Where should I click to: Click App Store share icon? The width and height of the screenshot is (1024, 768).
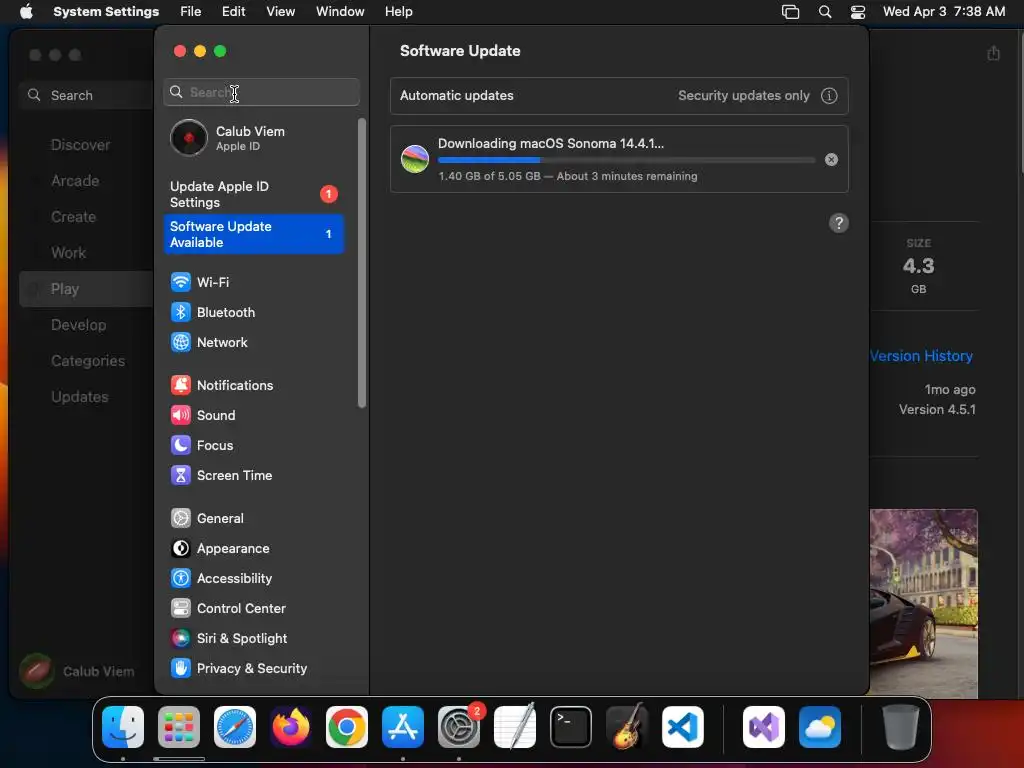point(993,54)
